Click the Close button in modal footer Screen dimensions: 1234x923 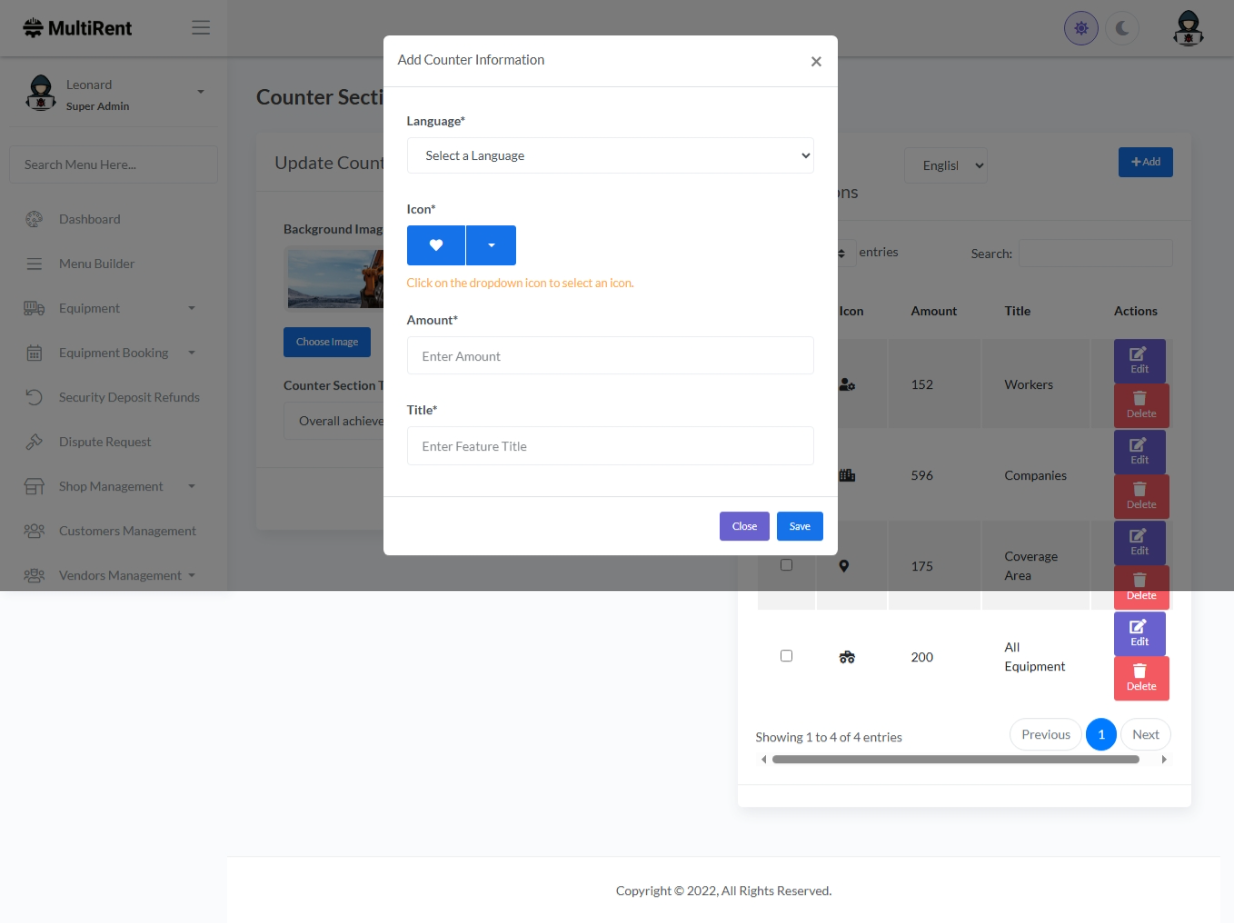pos(744,526)
